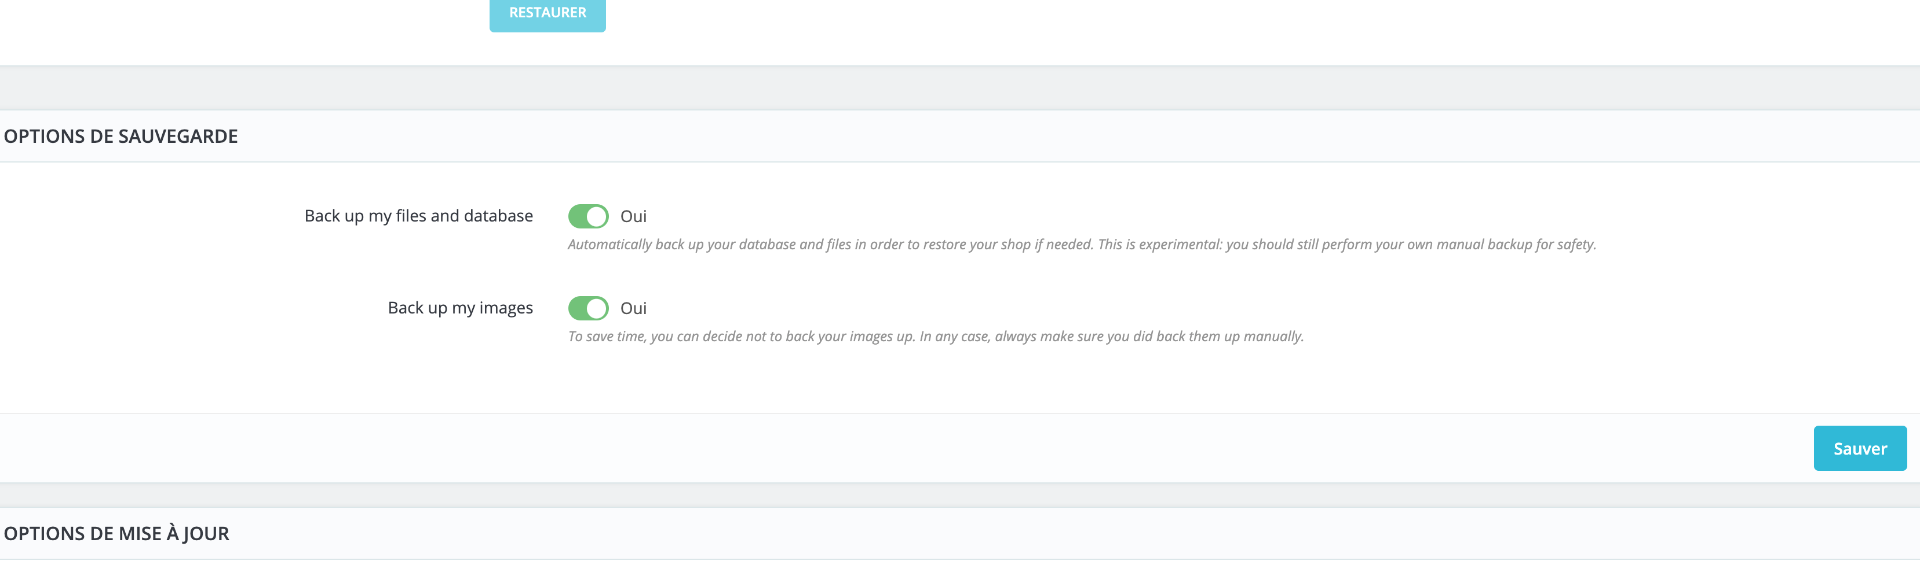
Task: Select the OPTIONS DE SAUVEGARDE heading
Action: point(121,137)
